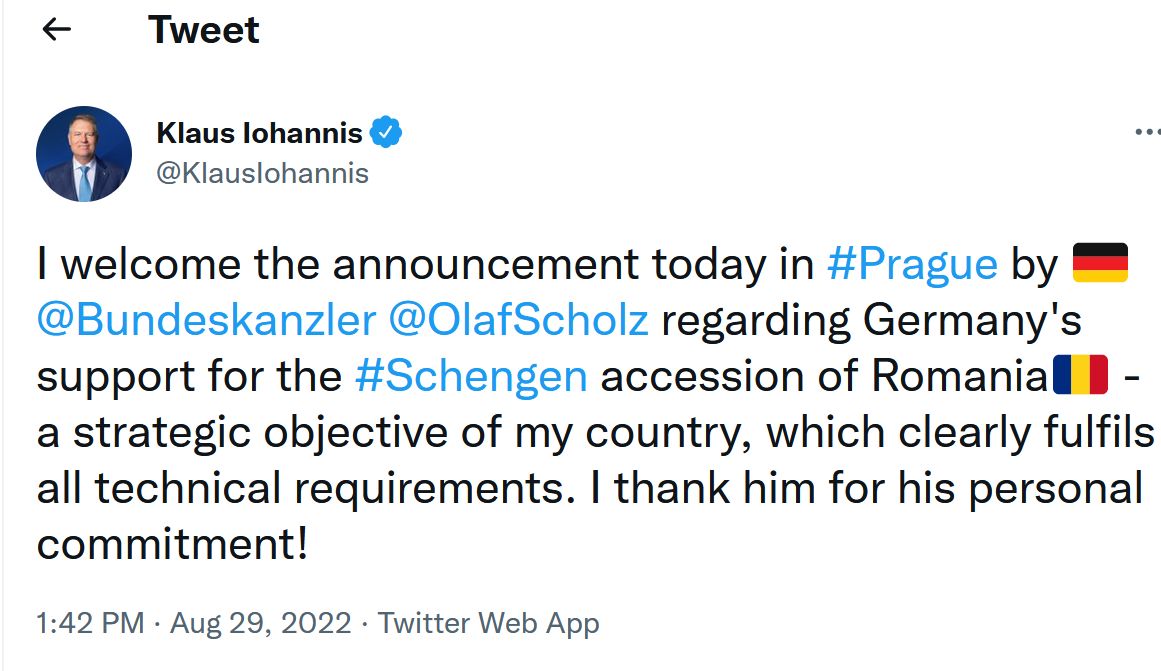This screenshot has width=1161, height=671.
Task: Click the Aug 29, 2022 date
Action: tap(260, 624)
